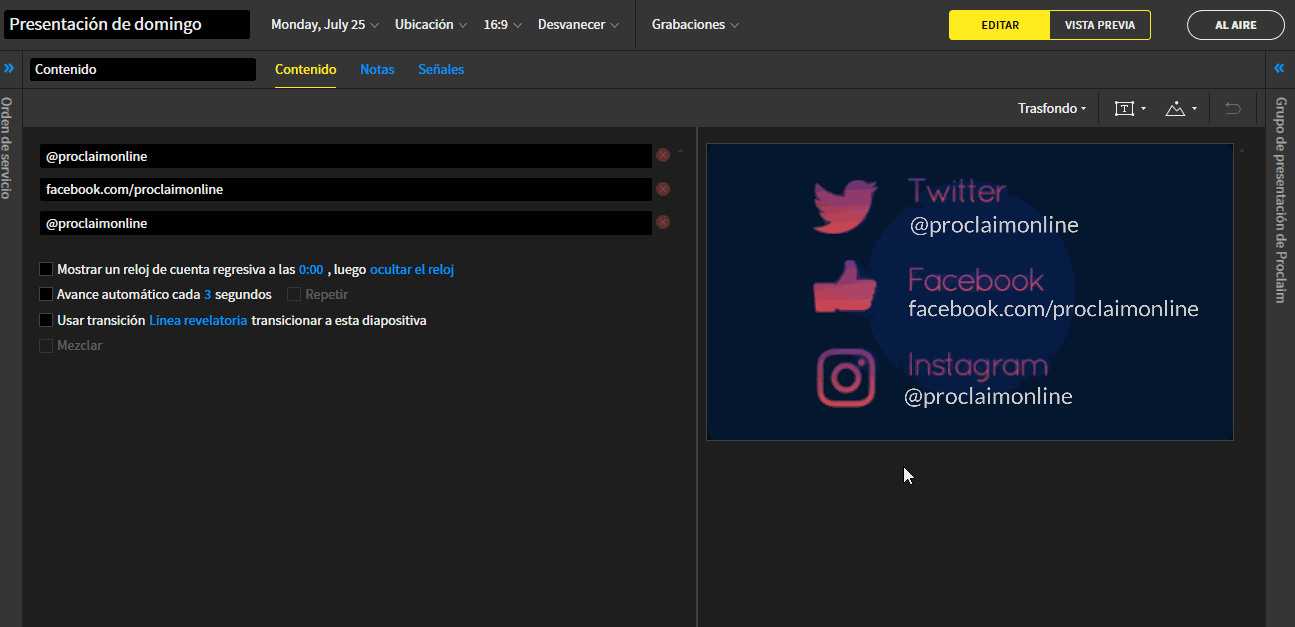Image resolution: width=1295 pixels, height=627 pixels.
Task: Open the Monday, July 25 date dropdown
Action: (325, 25)
